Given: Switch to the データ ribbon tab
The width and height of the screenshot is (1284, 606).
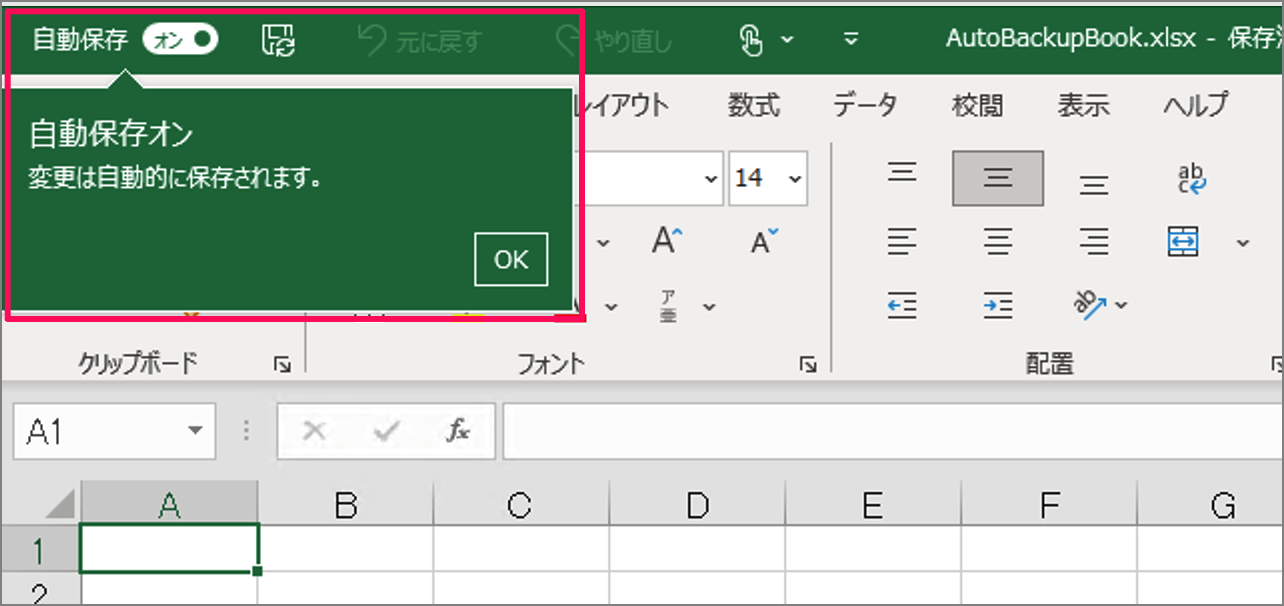Looking at the screenshot, I should pyautogui.click(x=866, y=104).
